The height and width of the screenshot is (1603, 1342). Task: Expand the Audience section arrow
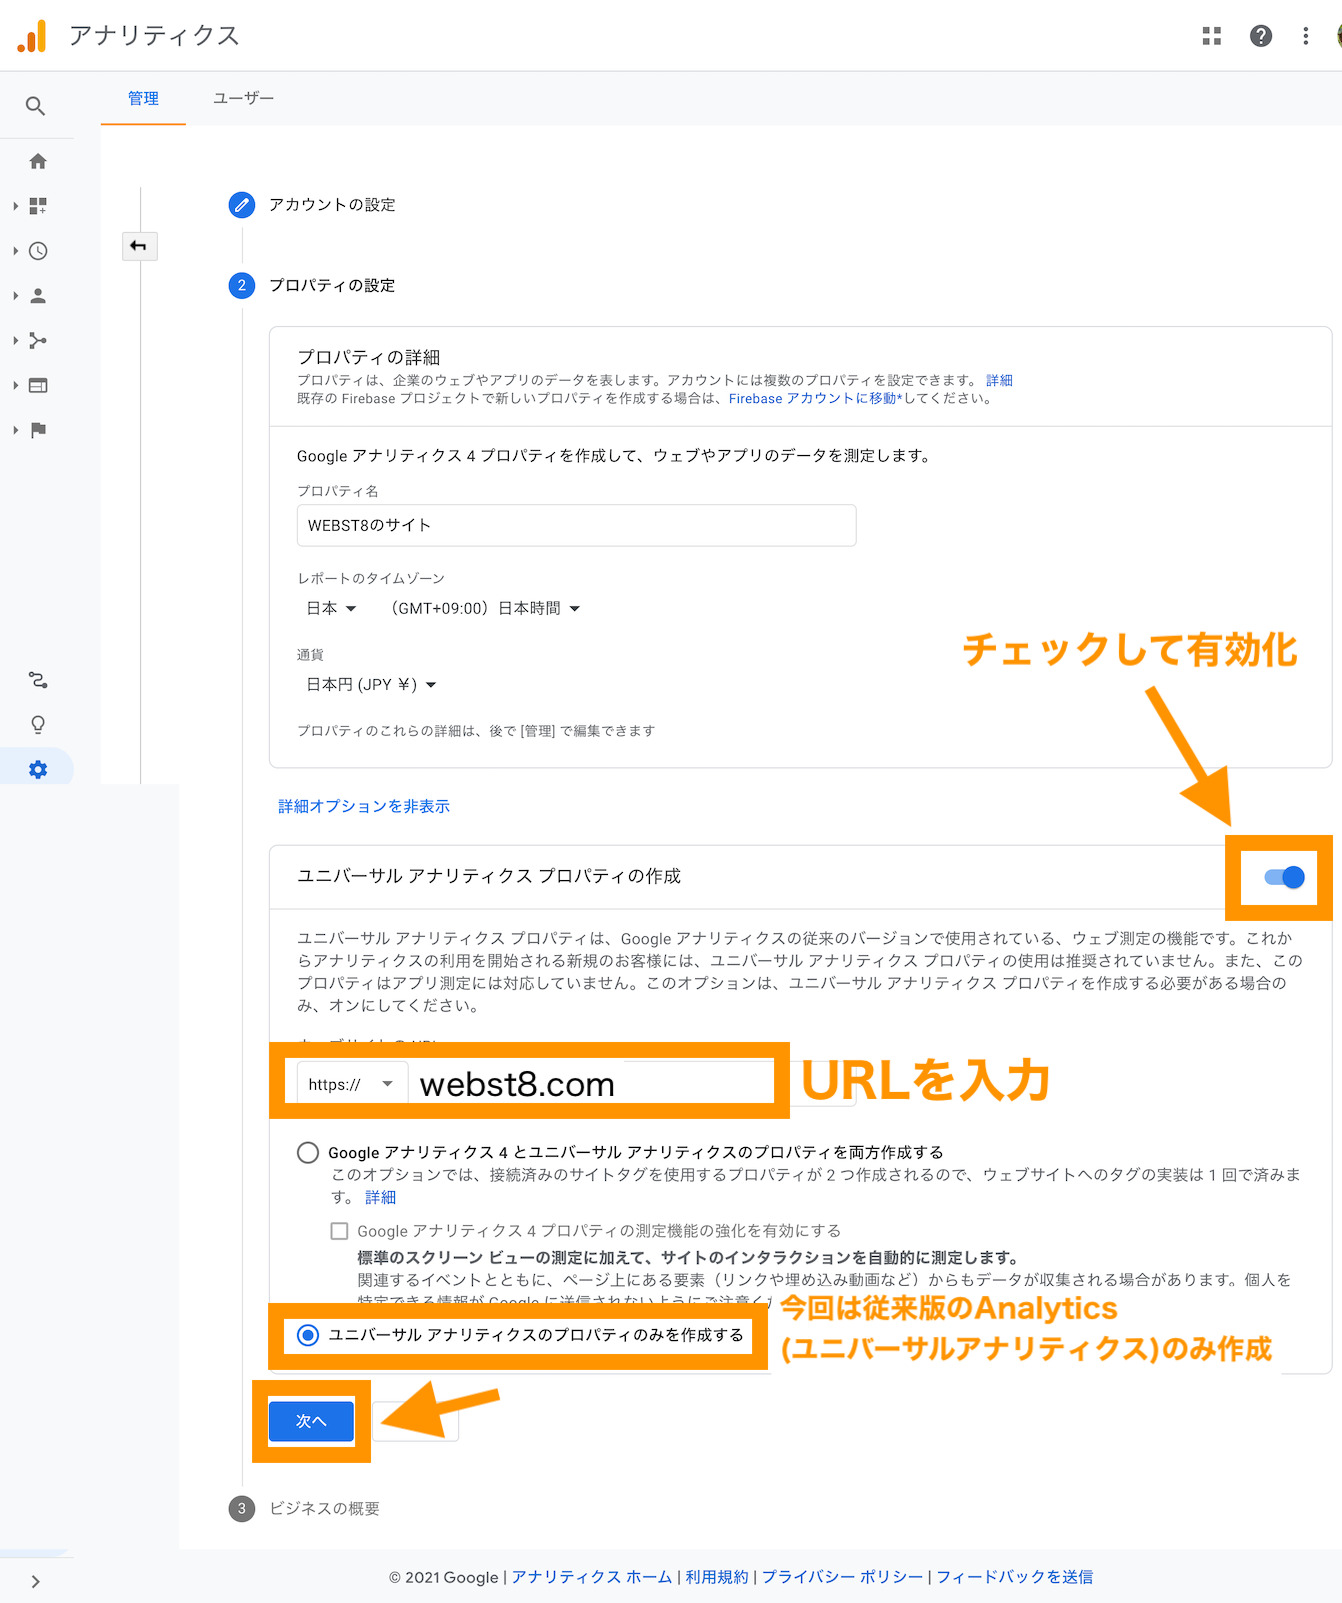pos(15,296)
